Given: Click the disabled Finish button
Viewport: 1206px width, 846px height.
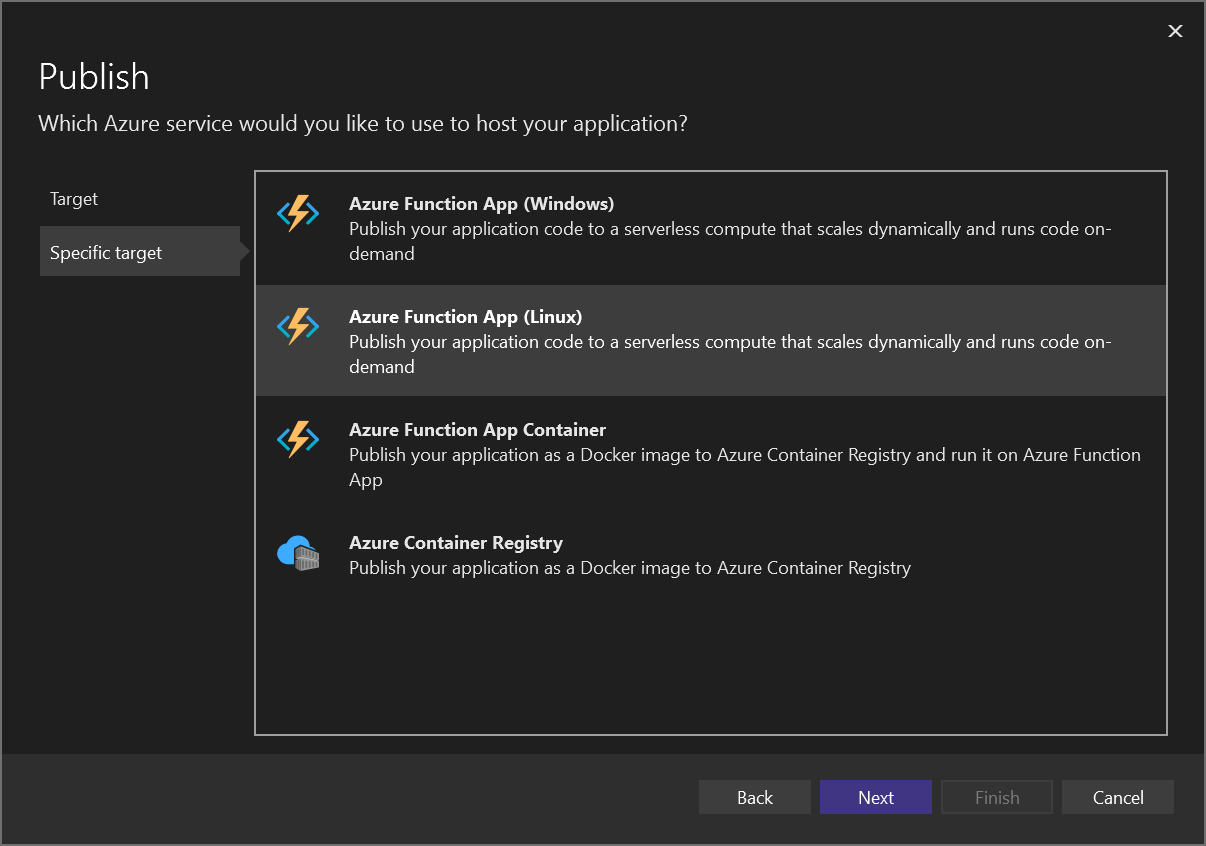Looking at the screenshot, I should pos(996,797).
